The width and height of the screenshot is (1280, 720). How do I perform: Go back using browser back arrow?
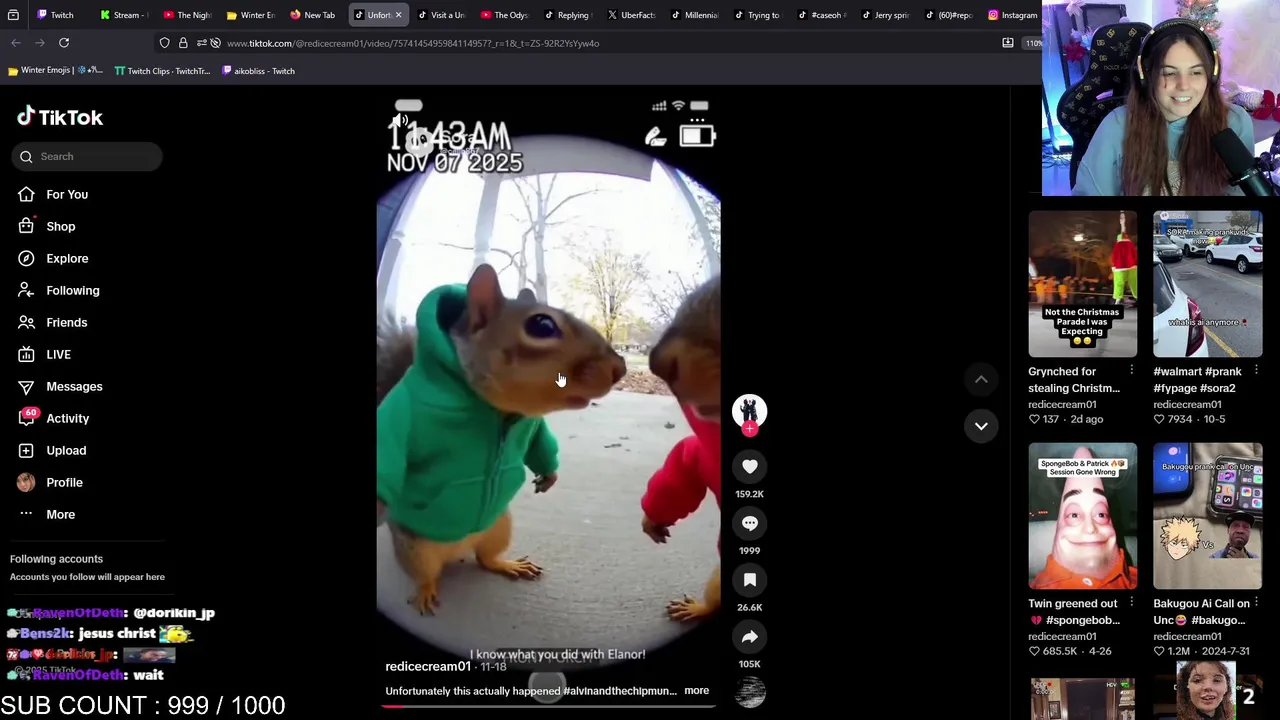point(16,43)
